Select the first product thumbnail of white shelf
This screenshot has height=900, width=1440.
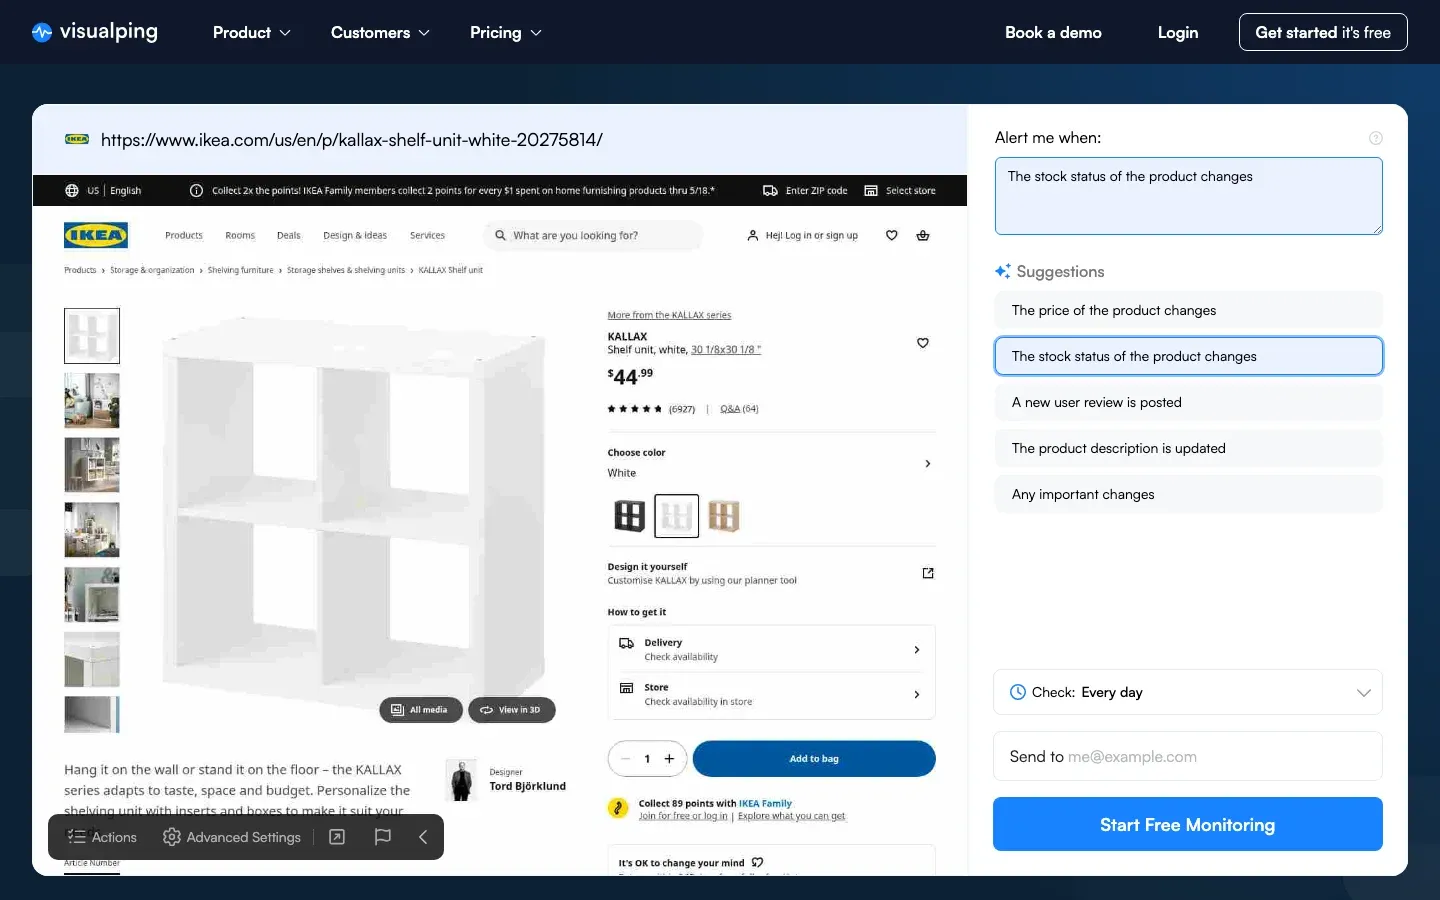tap(92, 335)
